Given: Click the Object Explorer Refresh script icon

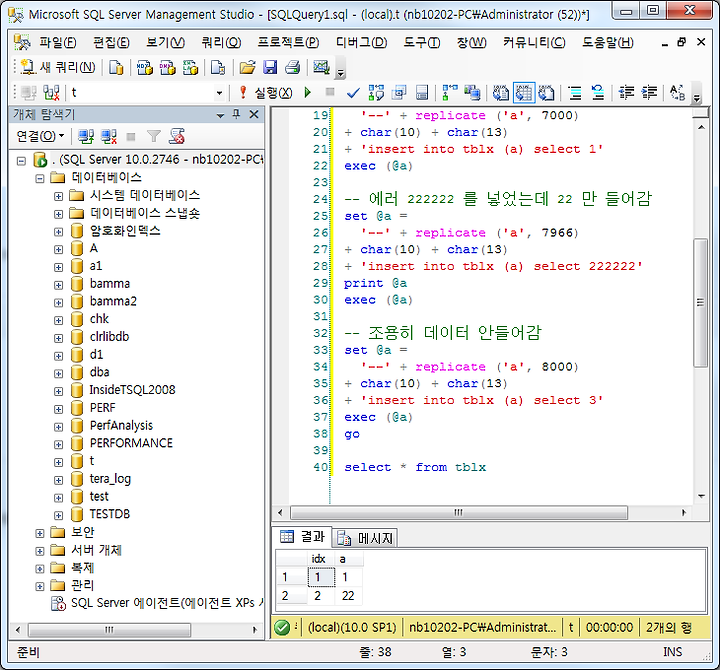Looking at the screenshot, I should (x=177, y=136).
